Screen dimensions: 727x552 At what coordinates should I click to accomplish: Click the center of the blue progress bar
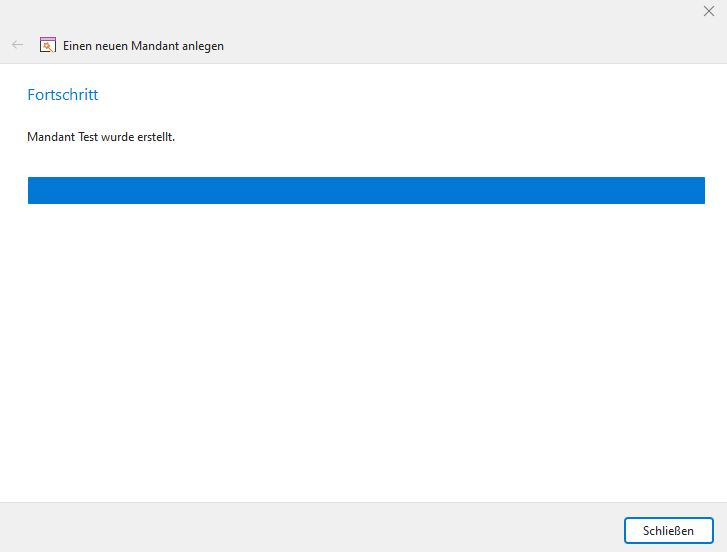(x=366, y=191)
